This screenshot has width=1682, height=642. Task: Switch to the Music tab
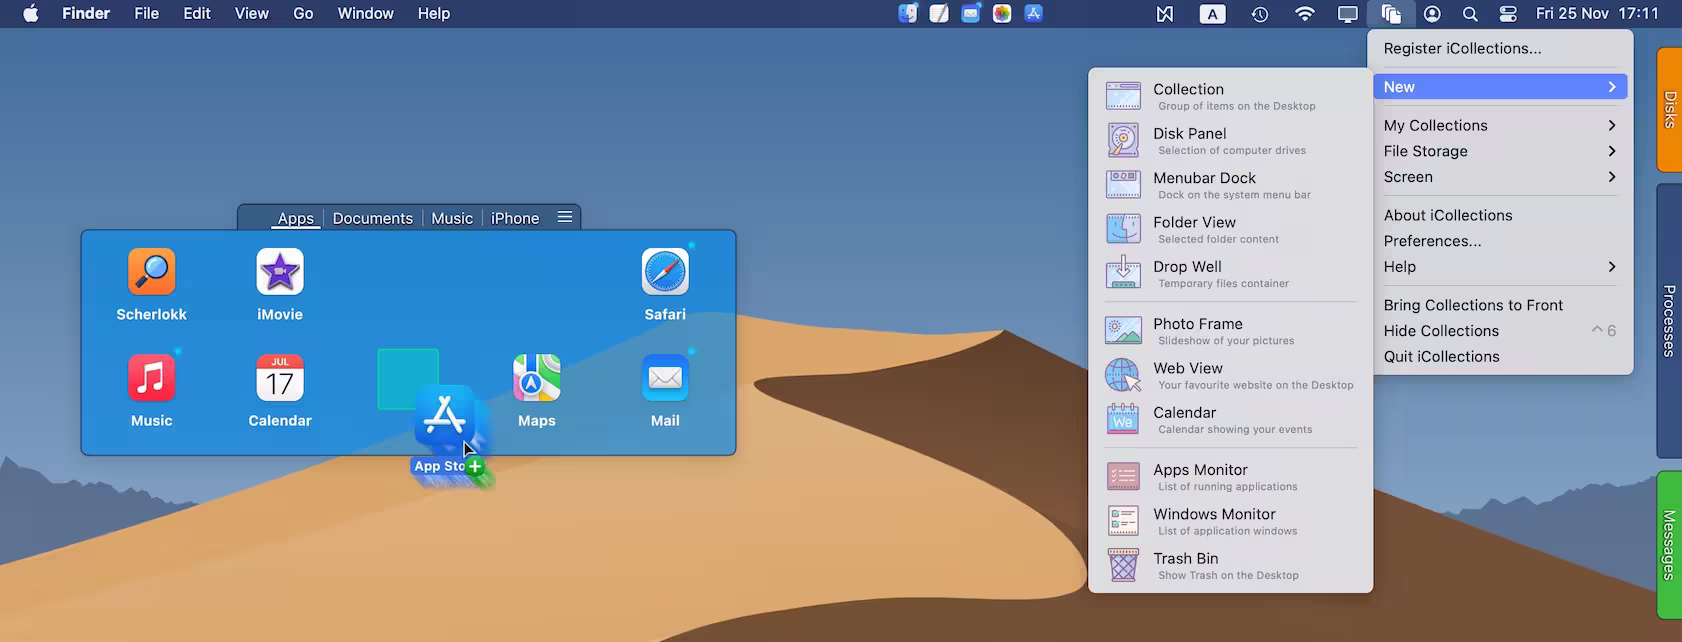tap(452, 218)
